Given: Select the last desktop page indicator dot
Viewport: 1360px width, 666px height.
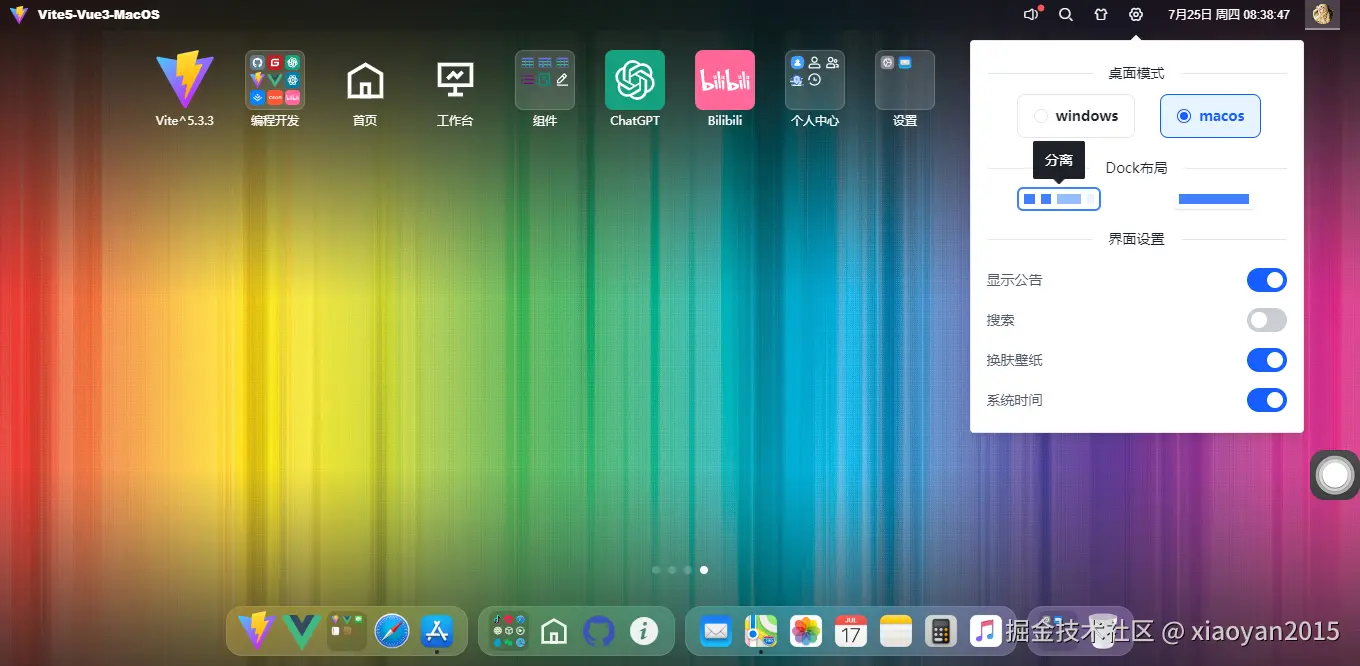Looking at the screenshot, I should pyautogui.click(x=704, y=570).
